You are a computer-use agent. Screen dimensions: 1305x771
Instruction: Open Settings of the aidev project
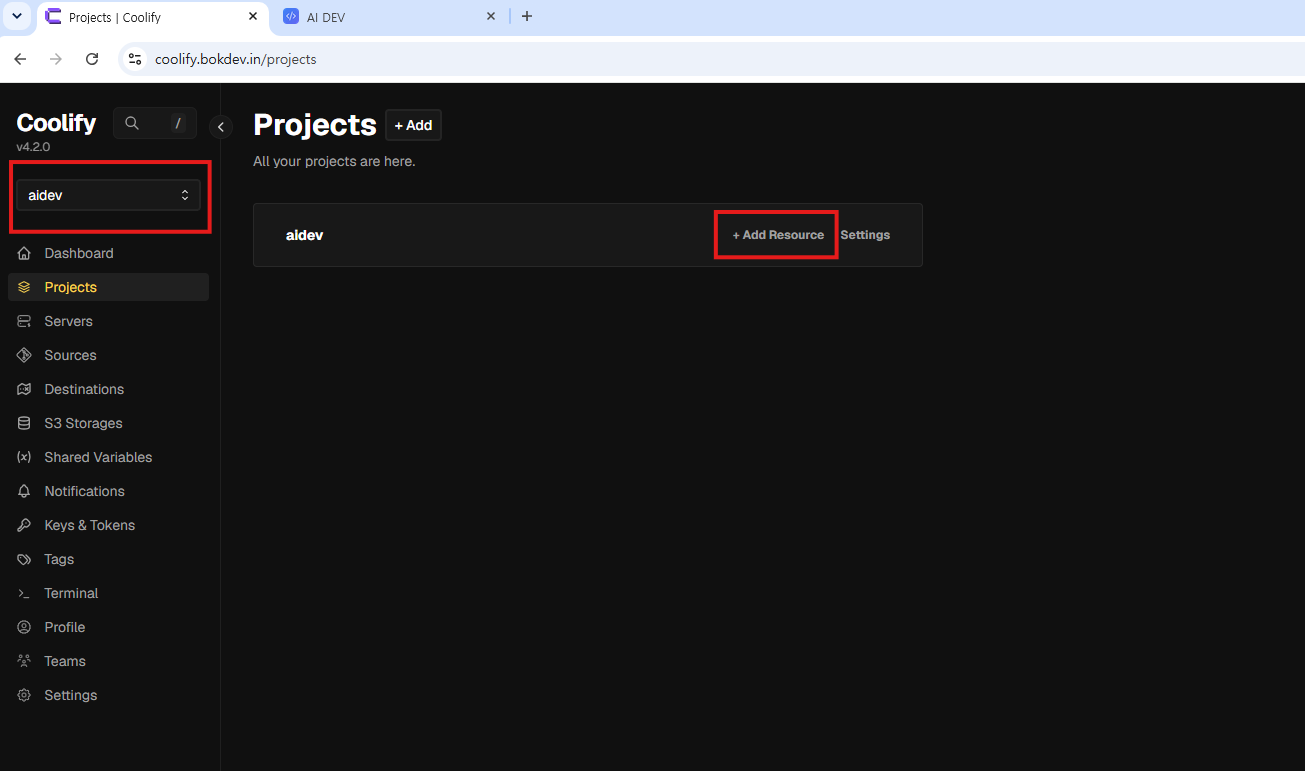[x=865, y=235]
